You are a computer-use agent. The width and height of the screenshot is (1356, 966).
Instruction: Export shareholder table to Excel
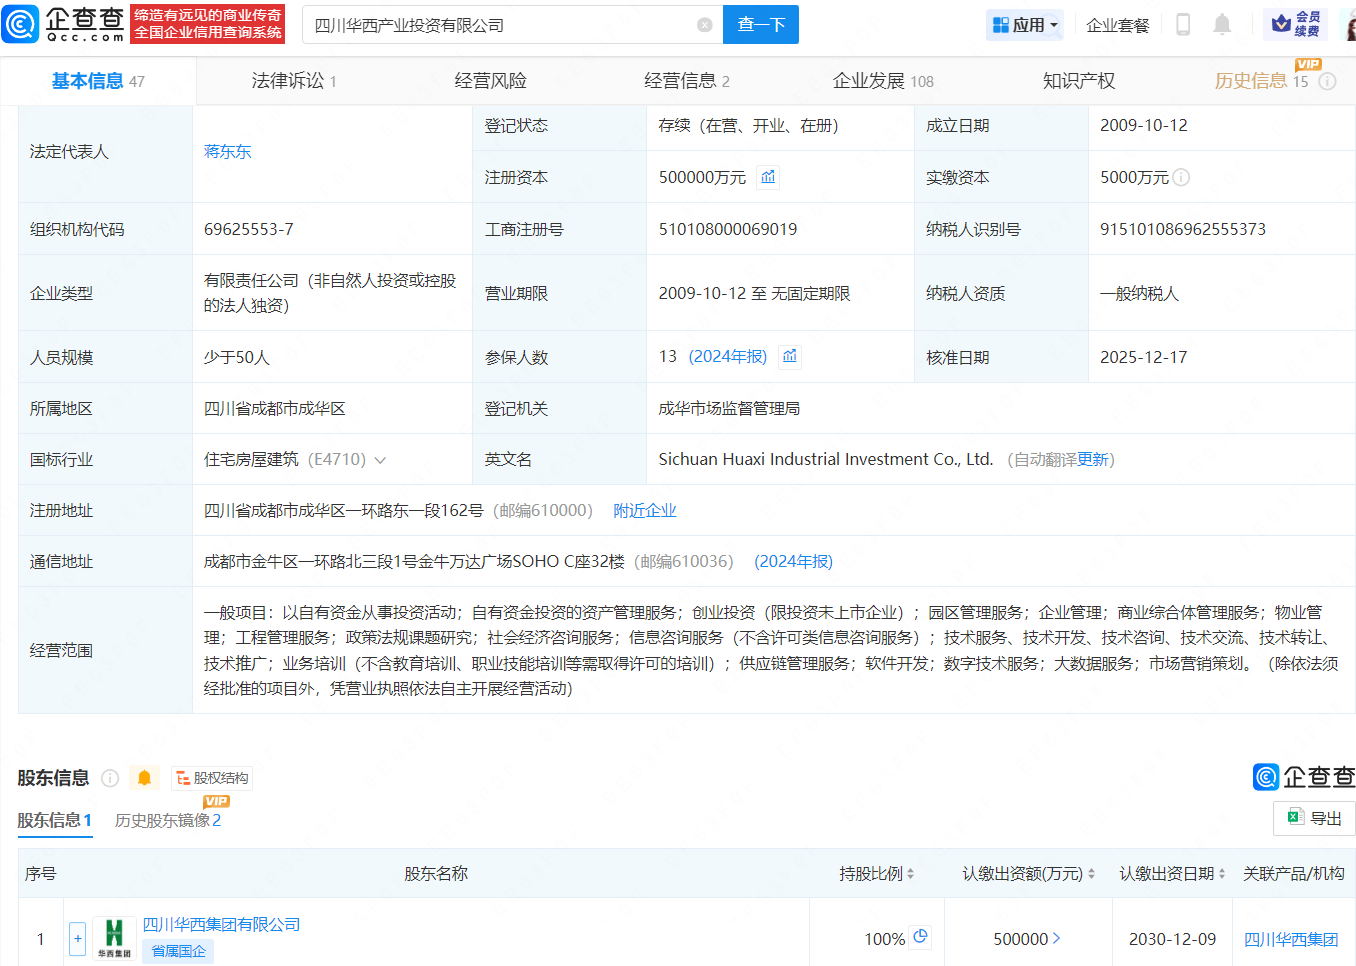pyautogui.click(x=1314, y=818)
